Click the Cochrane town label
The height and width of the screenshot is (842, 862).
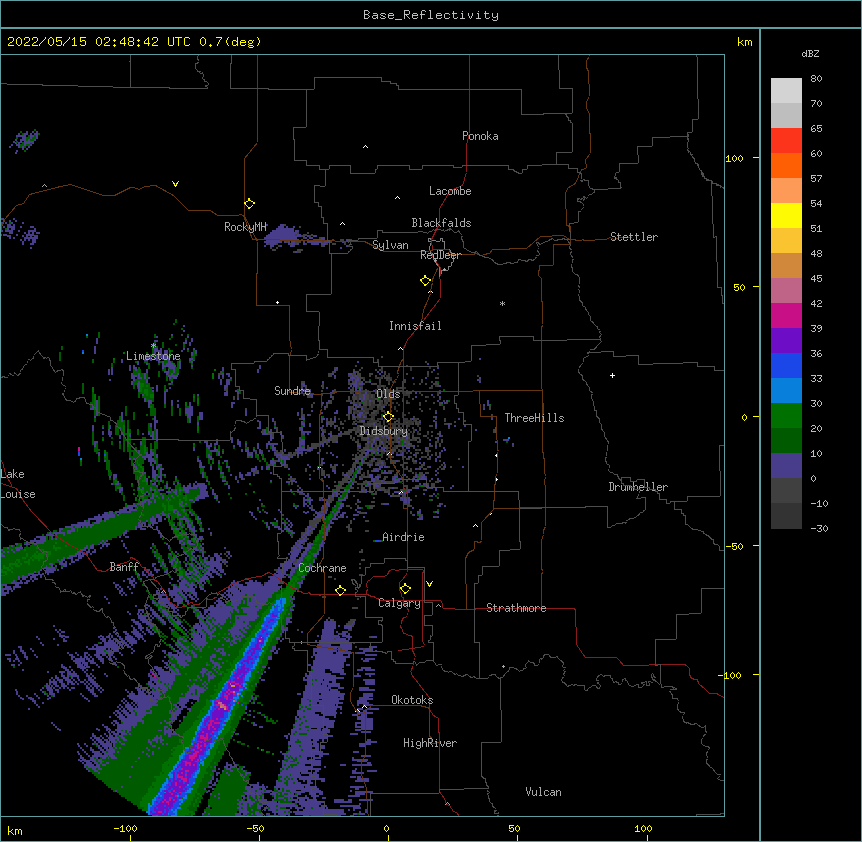(x=322, y=568)
